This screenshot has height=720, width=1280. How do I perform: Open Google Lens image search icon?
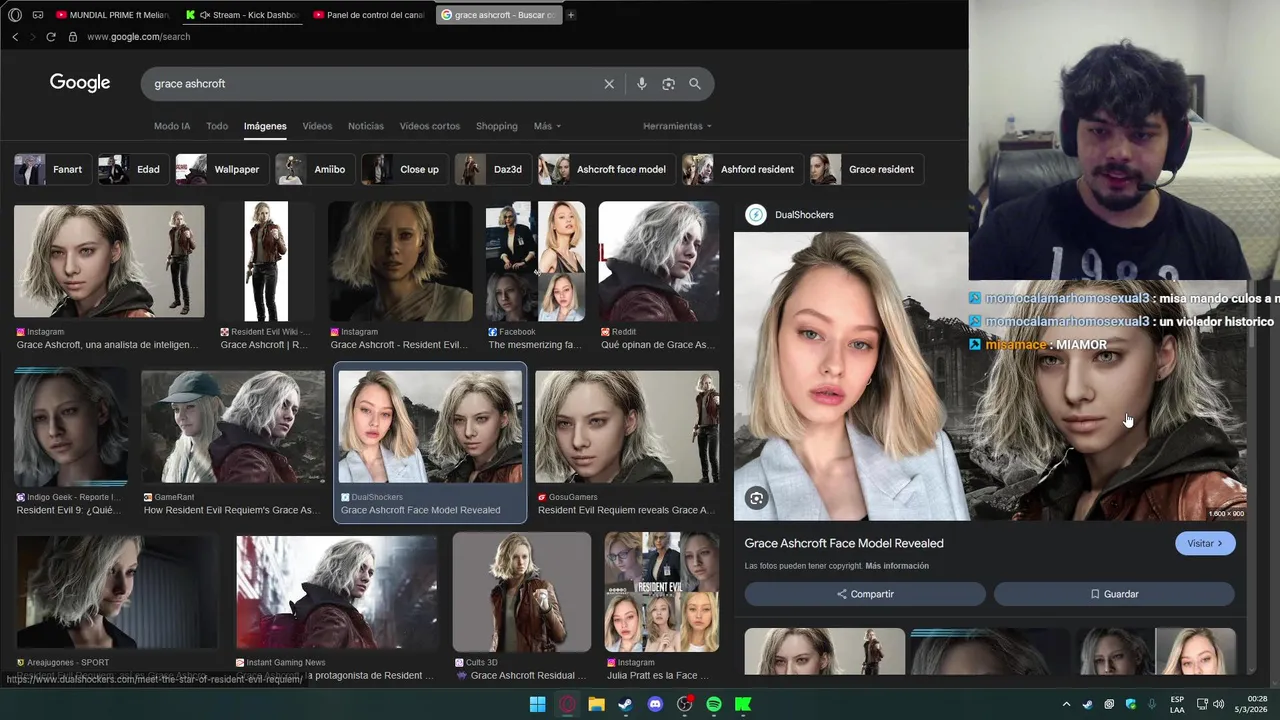668,84
